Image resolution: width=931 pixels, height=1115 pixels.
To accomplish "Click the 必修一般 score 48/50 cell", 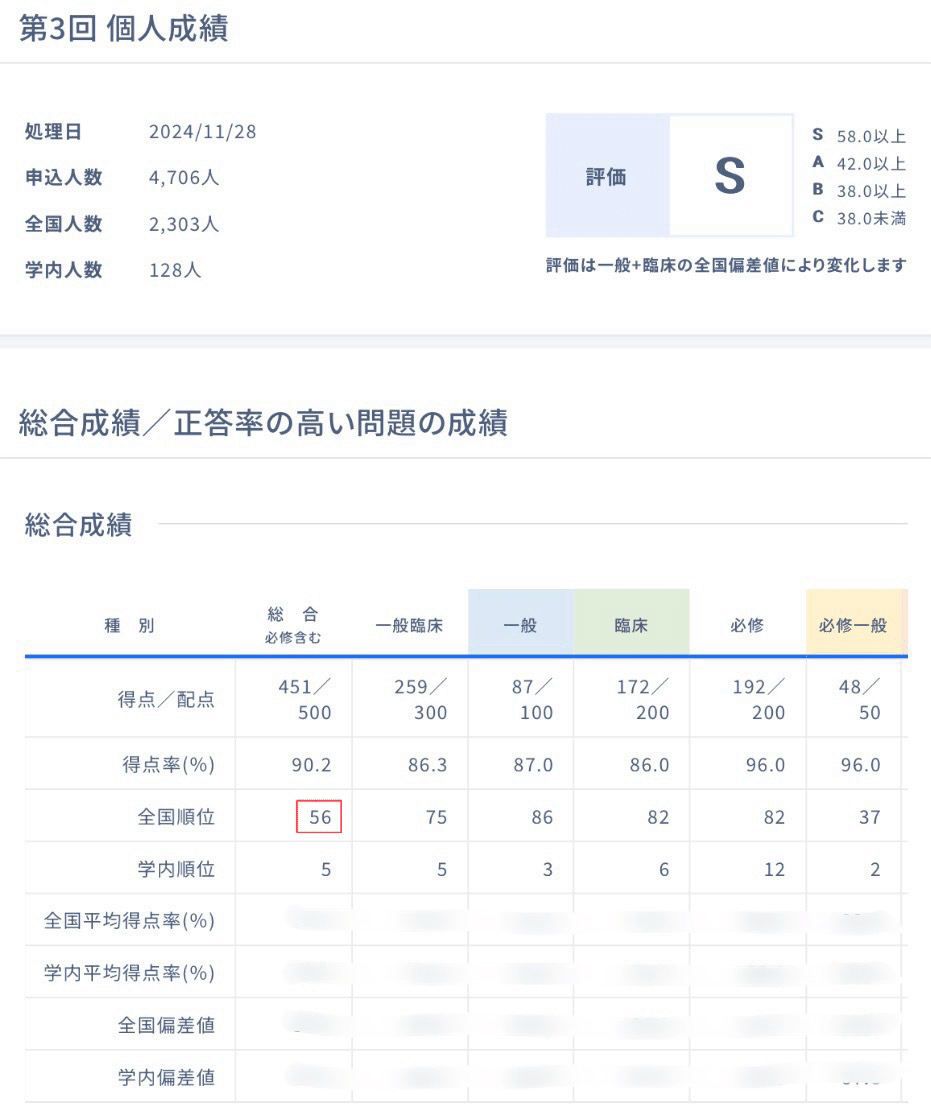I will point(861,698).
